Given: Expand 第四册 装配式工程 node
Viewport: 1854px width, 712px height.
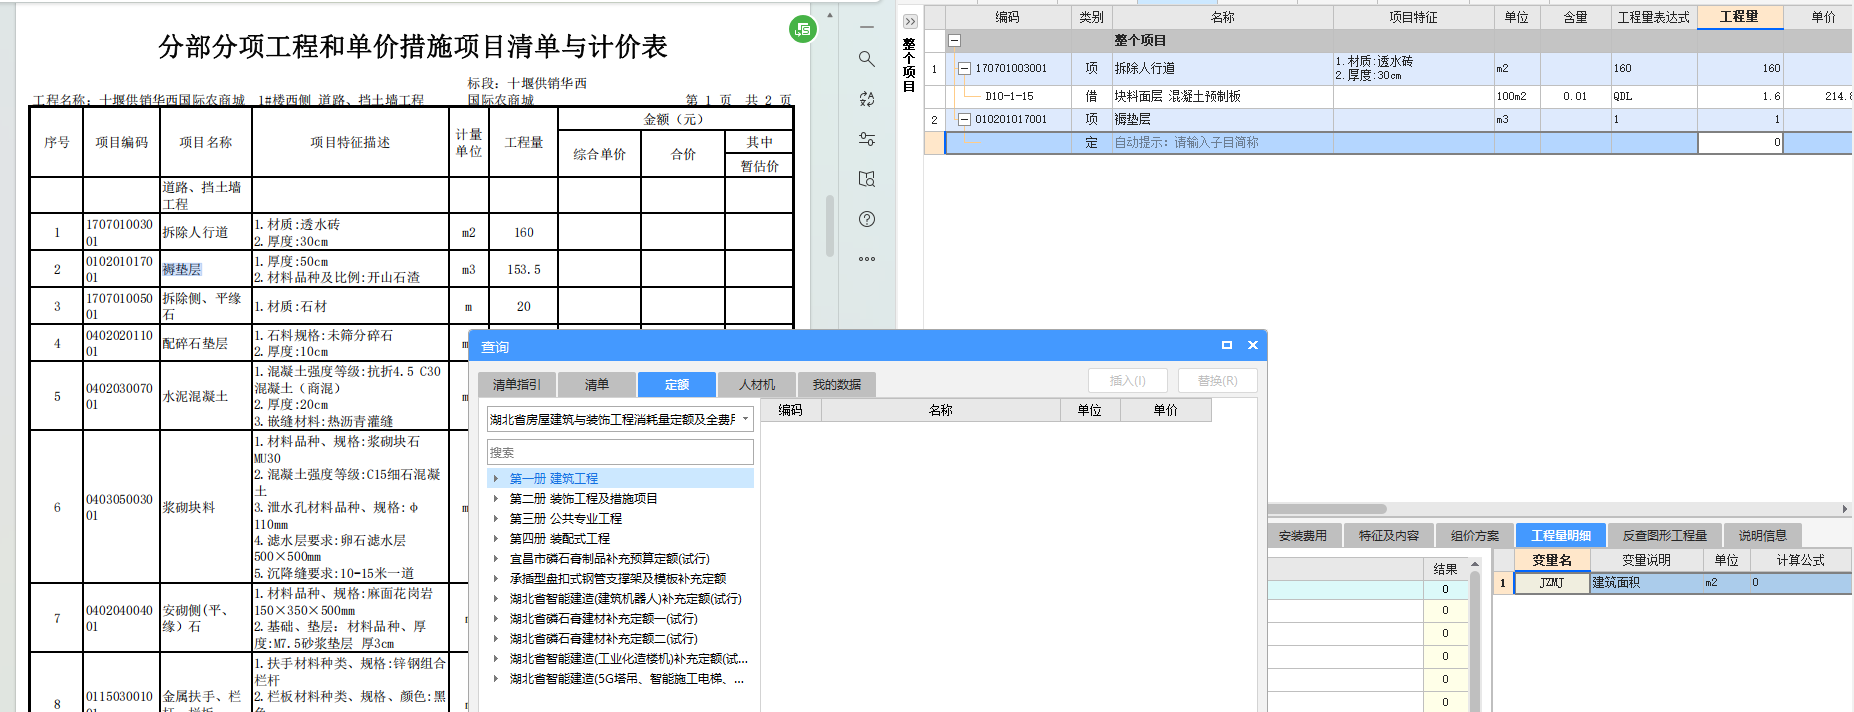Looking at the screenshot, I should coord(496,539).
